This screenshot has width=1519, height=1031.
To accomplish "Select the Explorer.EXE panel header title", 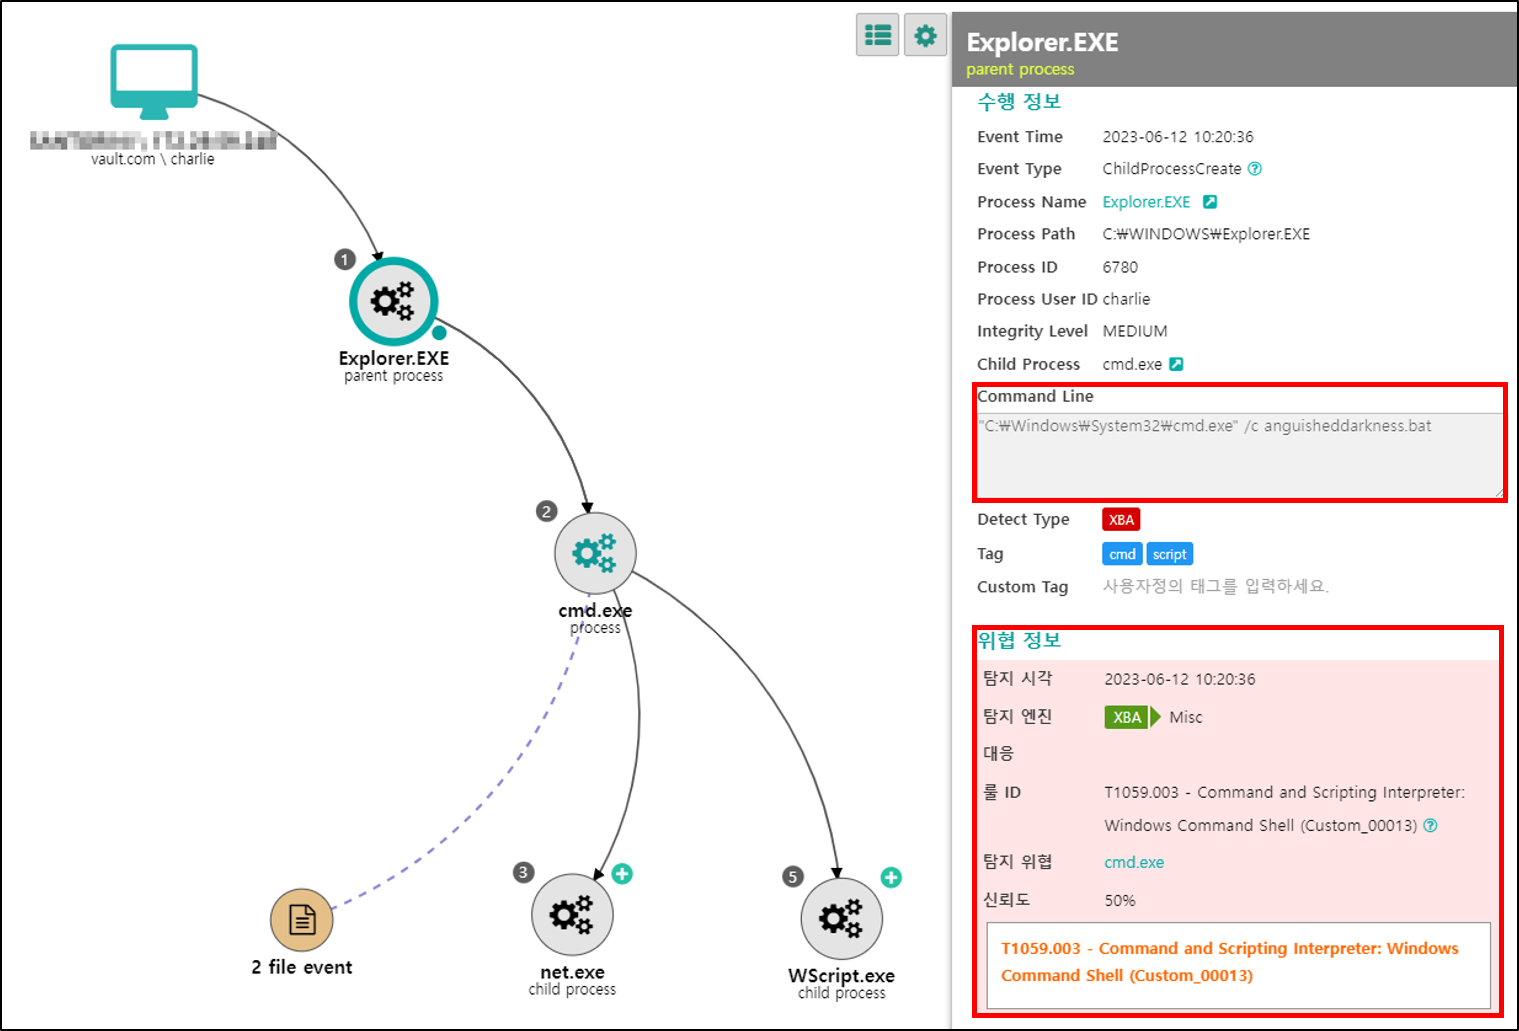I will [1042, 42].
